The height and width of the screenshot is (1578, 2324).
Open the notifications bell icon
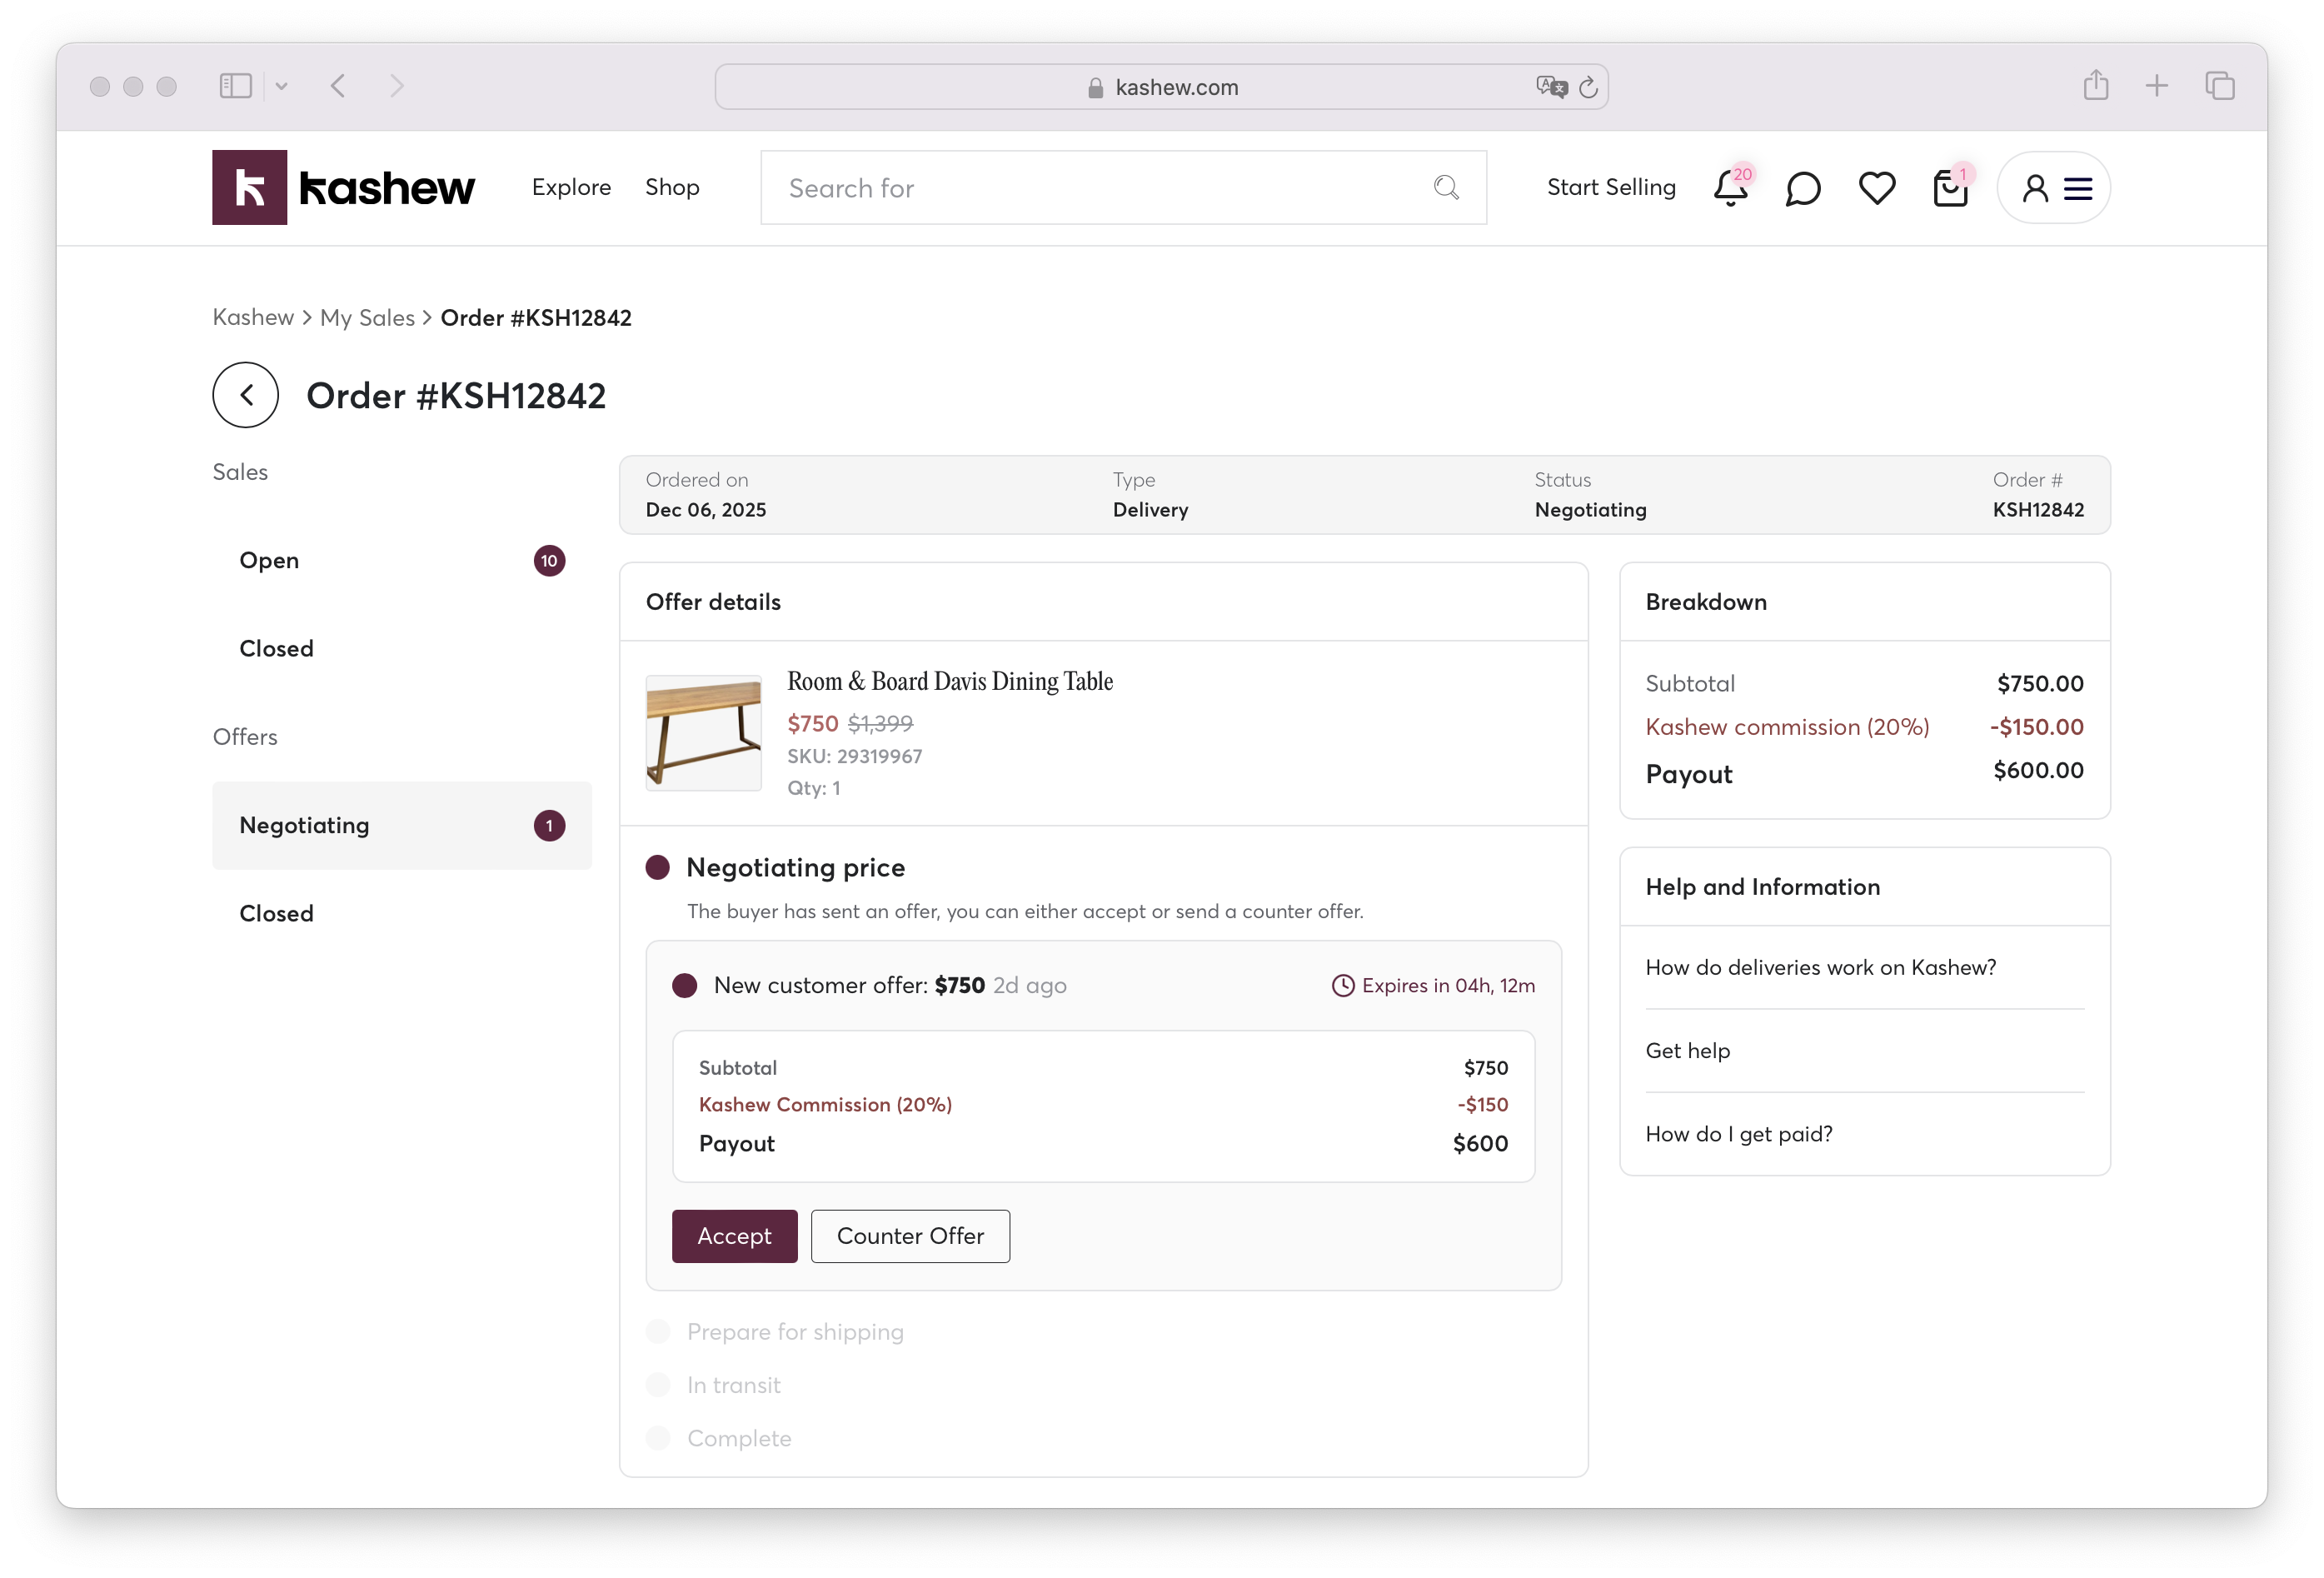[x=1729, y=189]
